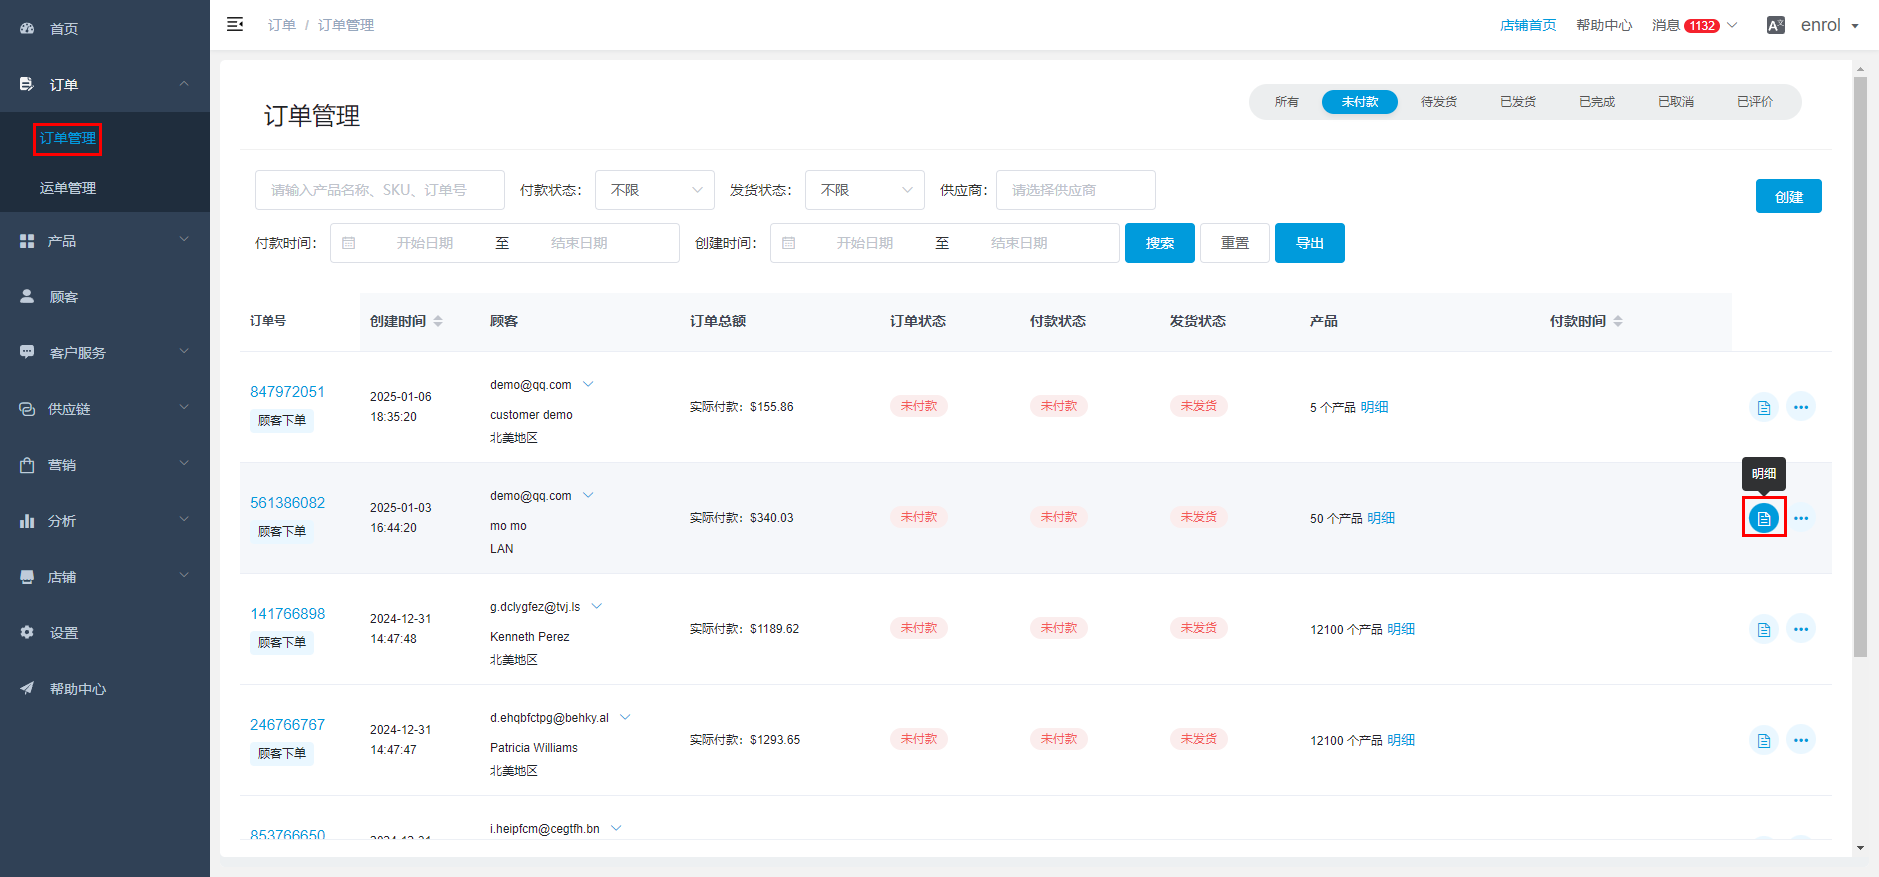
Task: Open the 付款状态 dropdown
Action: 655,190
